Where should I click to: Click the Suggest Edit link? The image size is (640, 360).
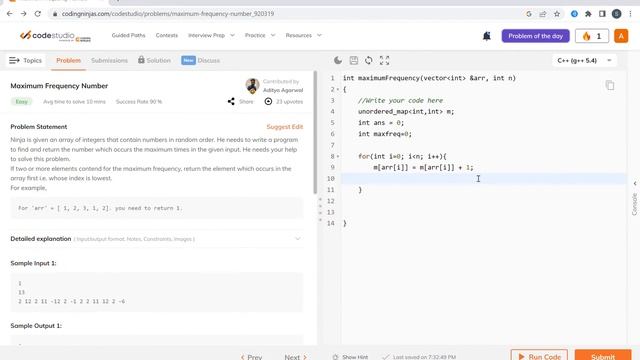pos(284,127)
